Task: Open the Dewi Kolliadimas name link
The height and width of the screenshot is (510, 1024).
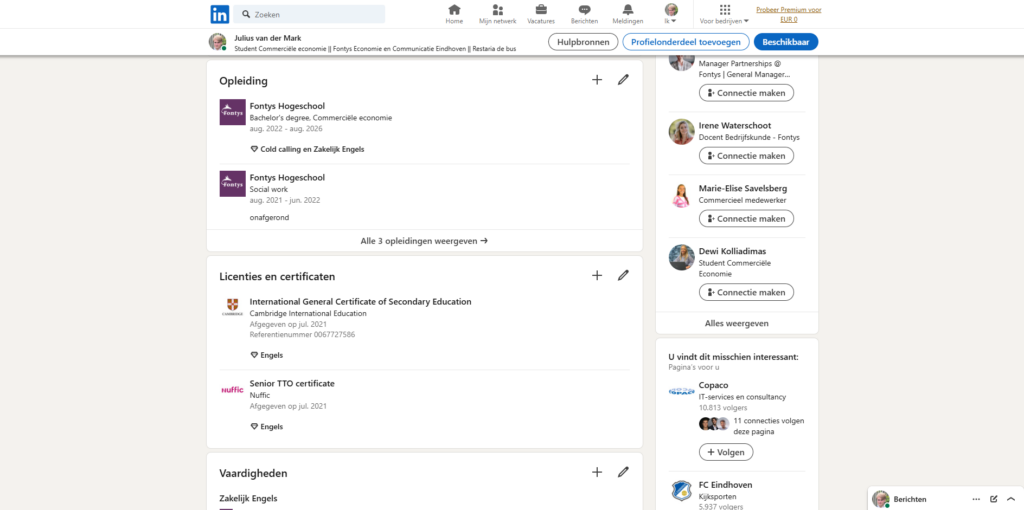Action: pos(732,251)
